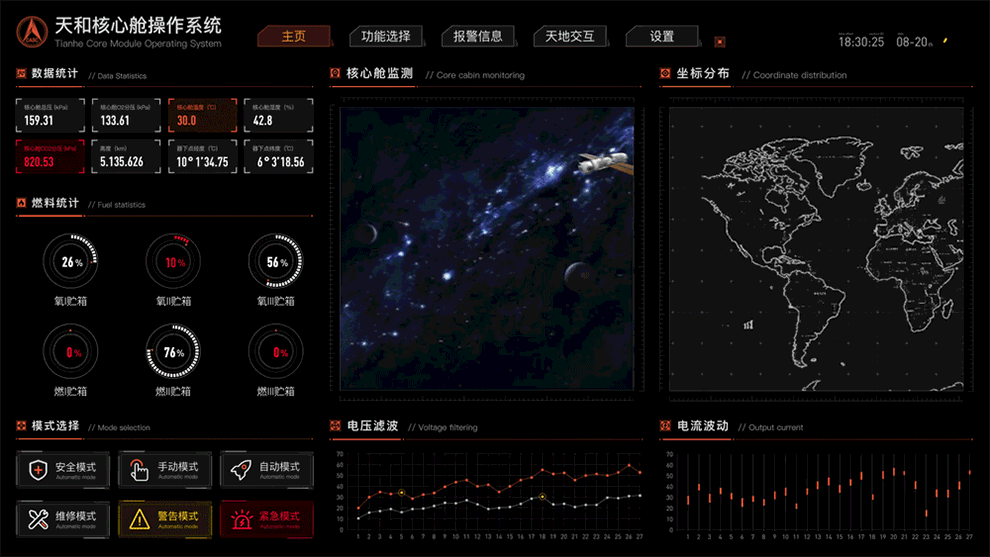The image size is (990, 557).
Task: Activate the yellow 警告模式 button
Action: click(165, 519)
